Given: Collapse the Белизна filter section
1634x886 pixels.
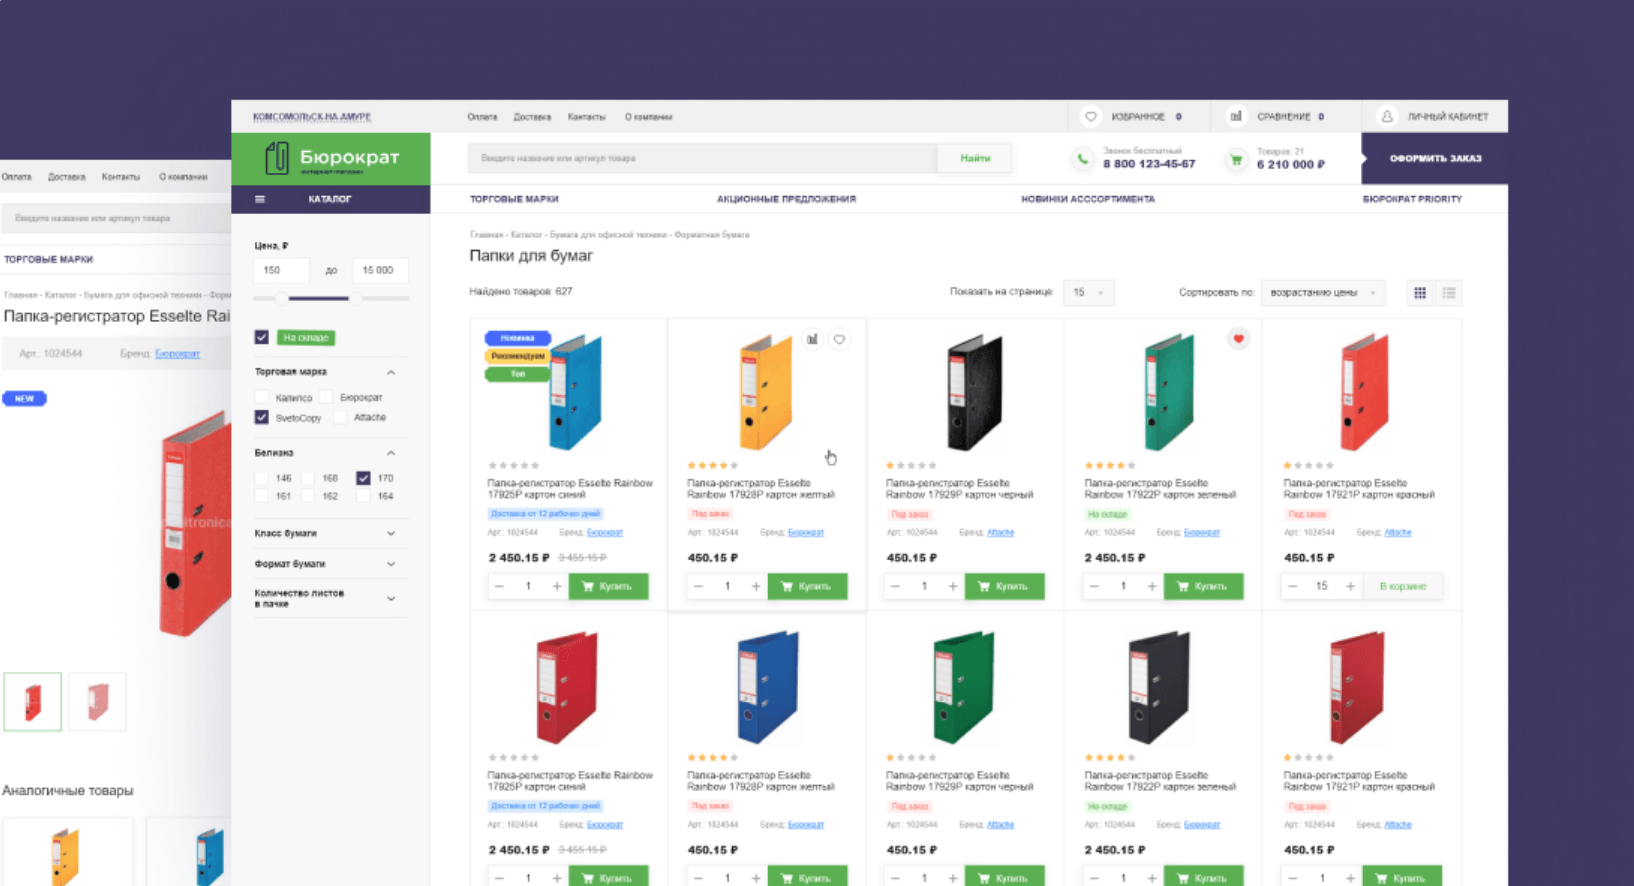Looking at the screenshot, I should pyautogui.click(x=391, y=453).
